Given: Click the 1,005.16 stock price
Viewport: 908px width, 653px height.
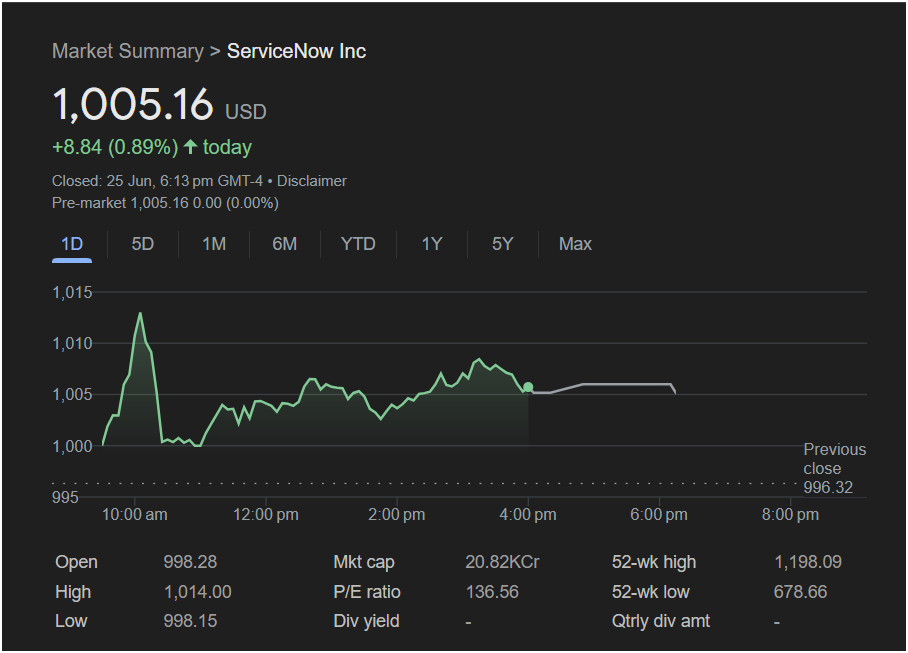Looking at the screenshot, I should tap(133, 104).
